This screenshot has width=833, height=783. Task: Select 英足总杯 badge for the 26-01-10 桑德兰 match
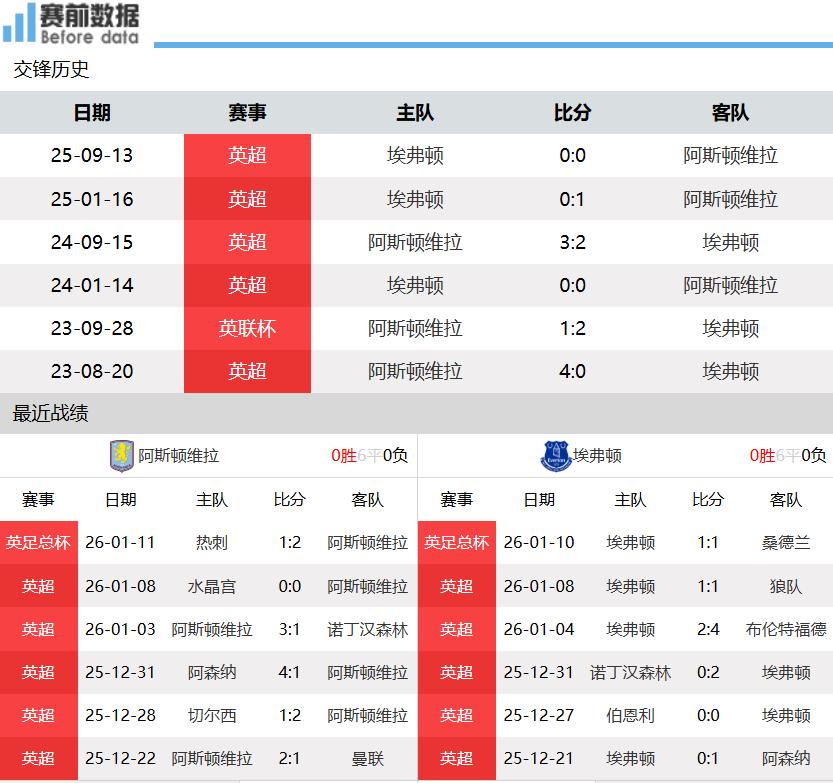click(x=456, y=543)
